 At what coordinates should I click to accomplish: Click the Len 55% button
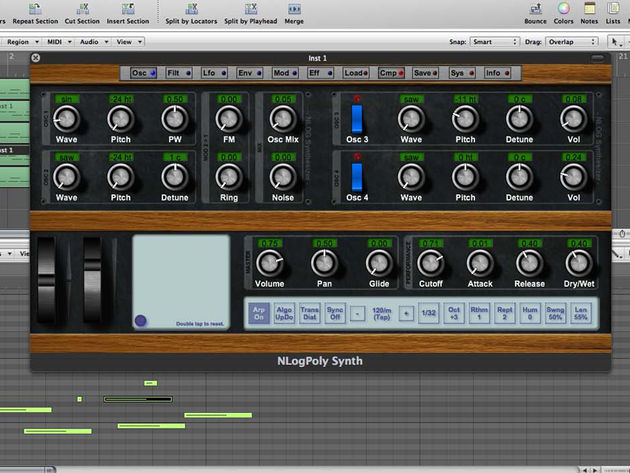pyautogui.click(x=581, y=313)
